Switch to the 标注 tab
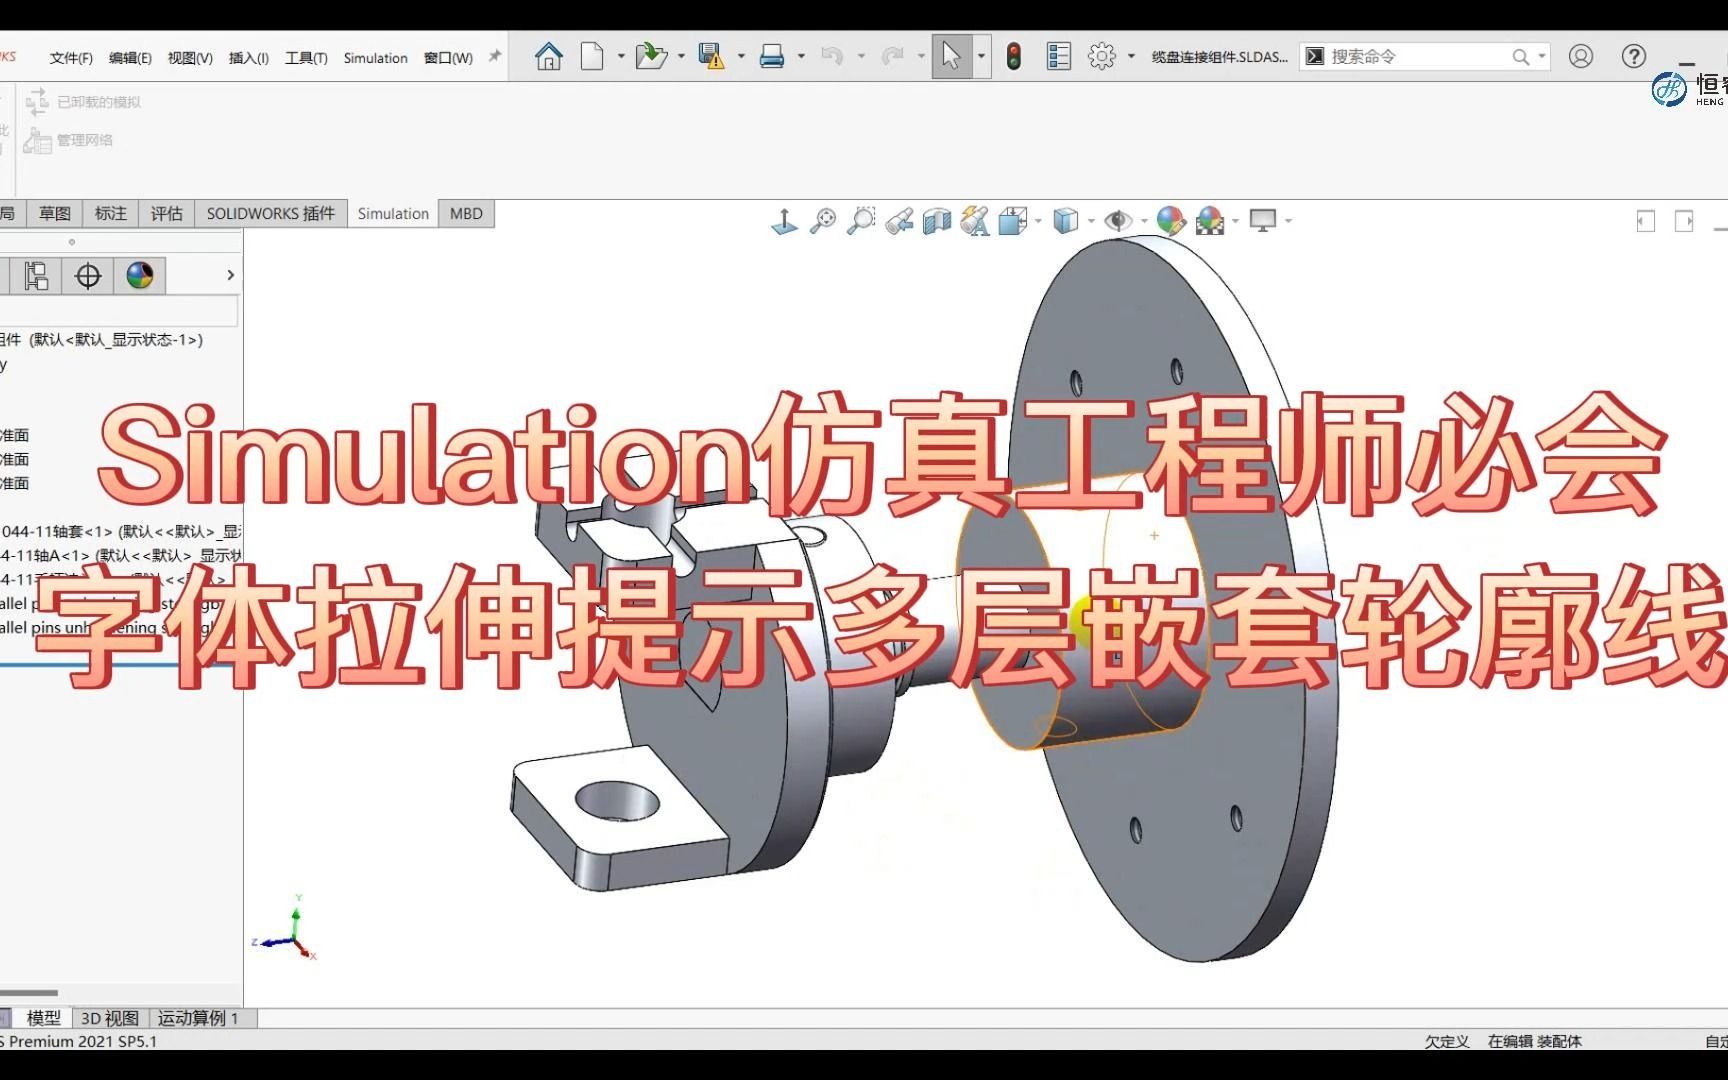This screenshot has height=1080, width=1728. click(x=110, y=214)
